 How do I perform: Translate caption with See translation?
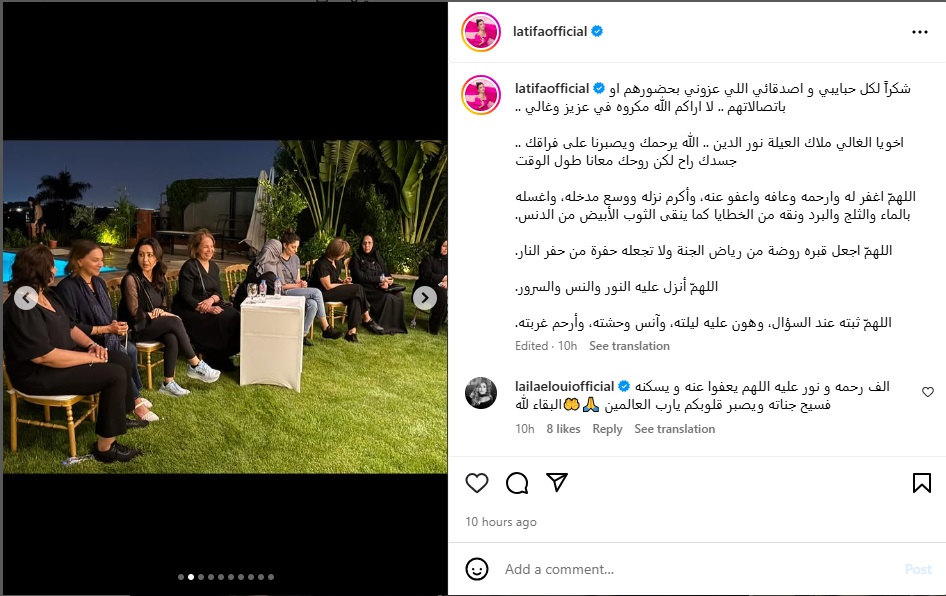click(x=629, y=346)
